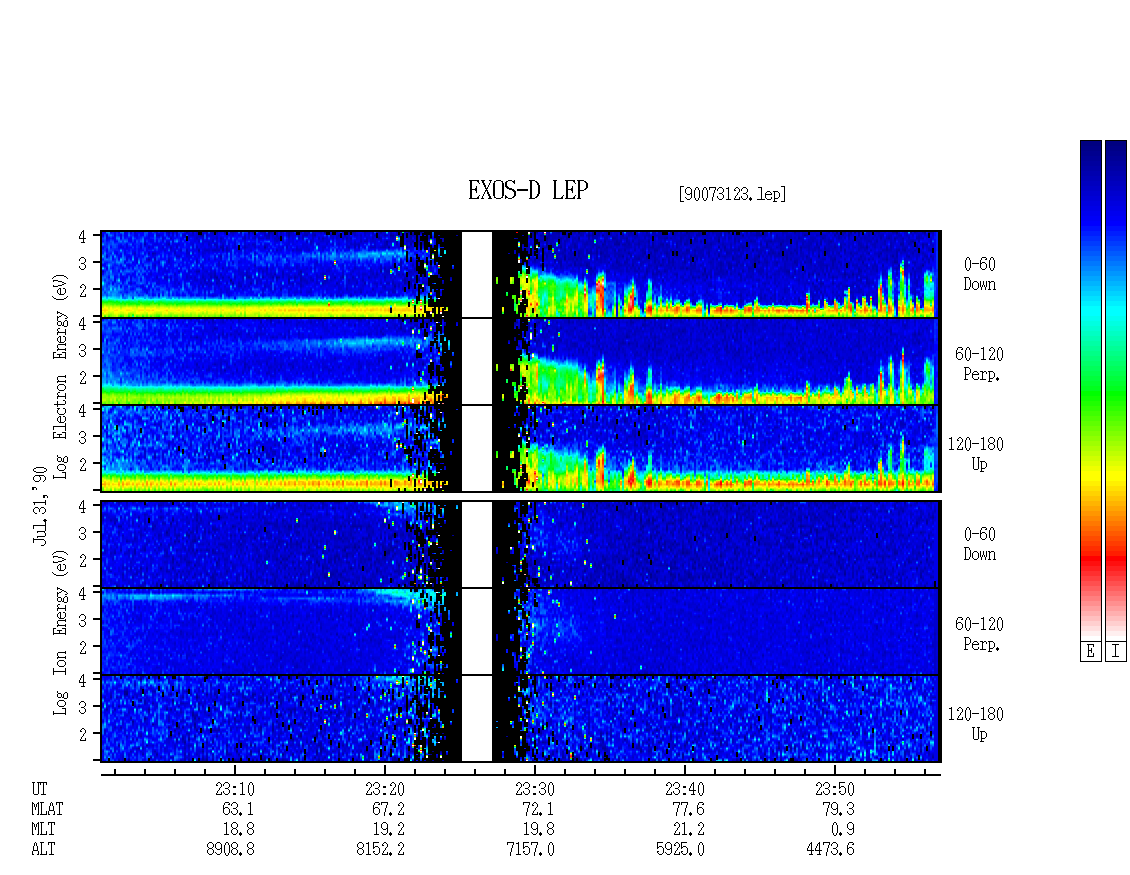1130x875 pixels.
Task: Click the MLAT value 79.3
Action: tap(838, 809)
